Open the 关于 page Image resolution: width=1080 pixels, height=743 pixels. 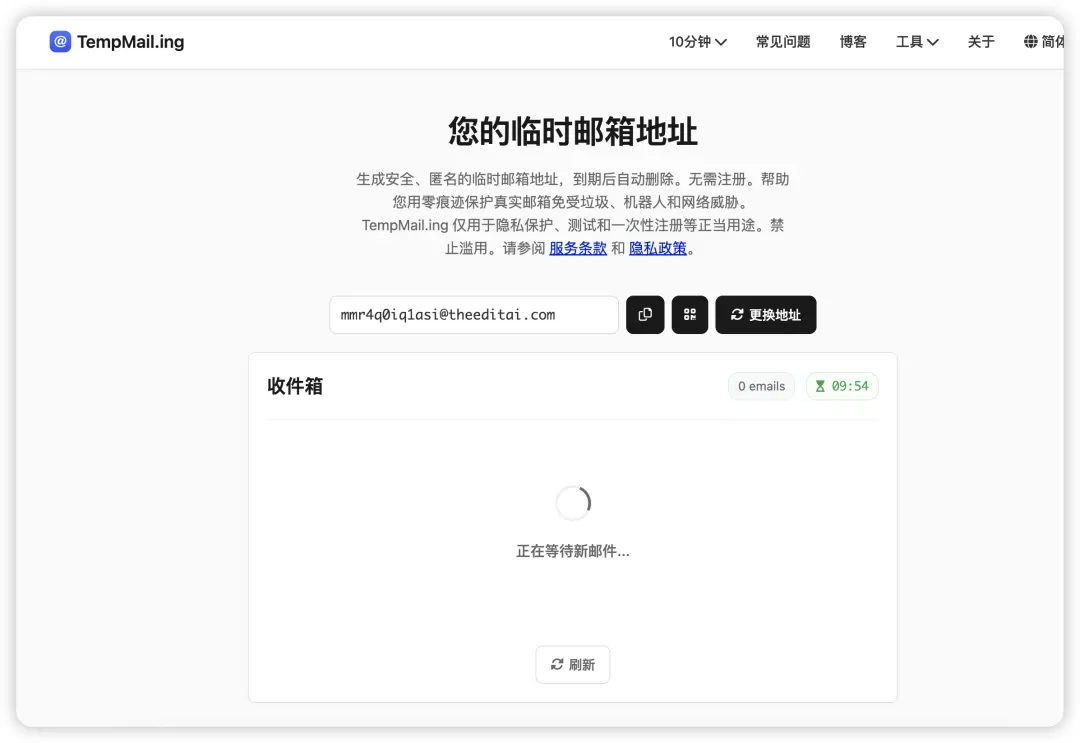981,42
